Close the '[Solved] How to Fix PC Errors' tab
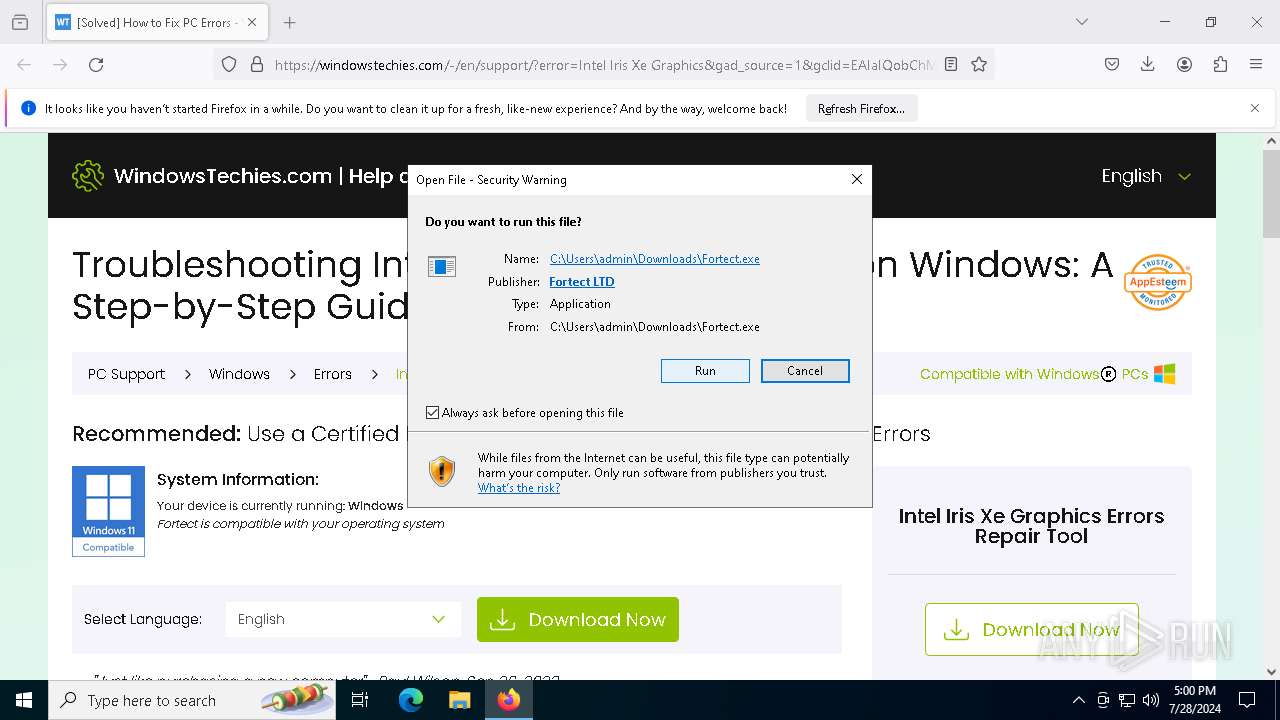The width and height of the screenshot is (1280, 720). (x=252, y=22)
